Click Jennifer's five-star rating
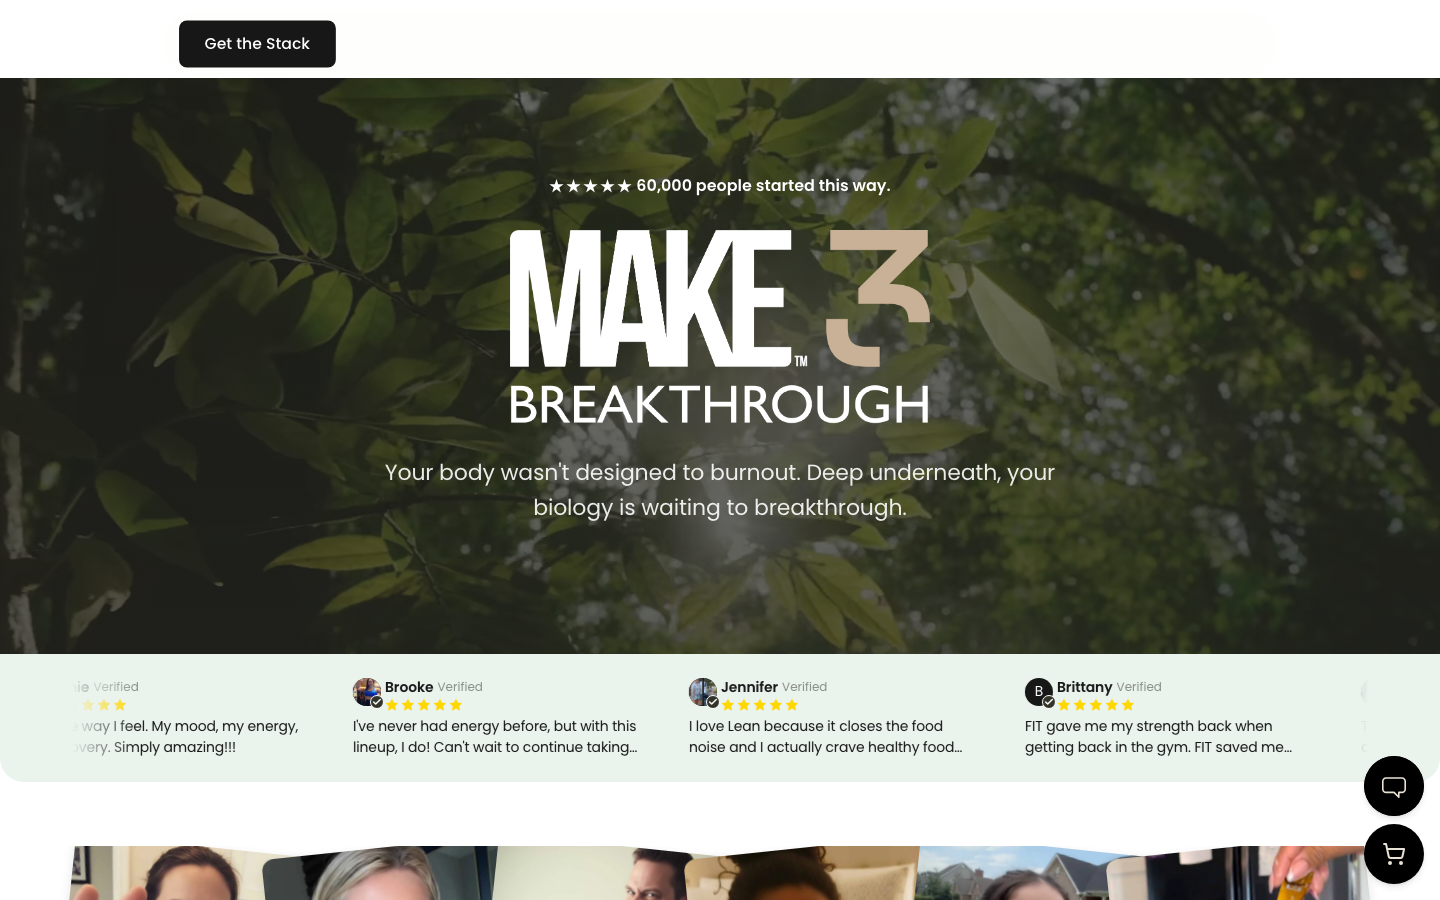This screenshot has height=900, width=1440. [x=760, y=705]
